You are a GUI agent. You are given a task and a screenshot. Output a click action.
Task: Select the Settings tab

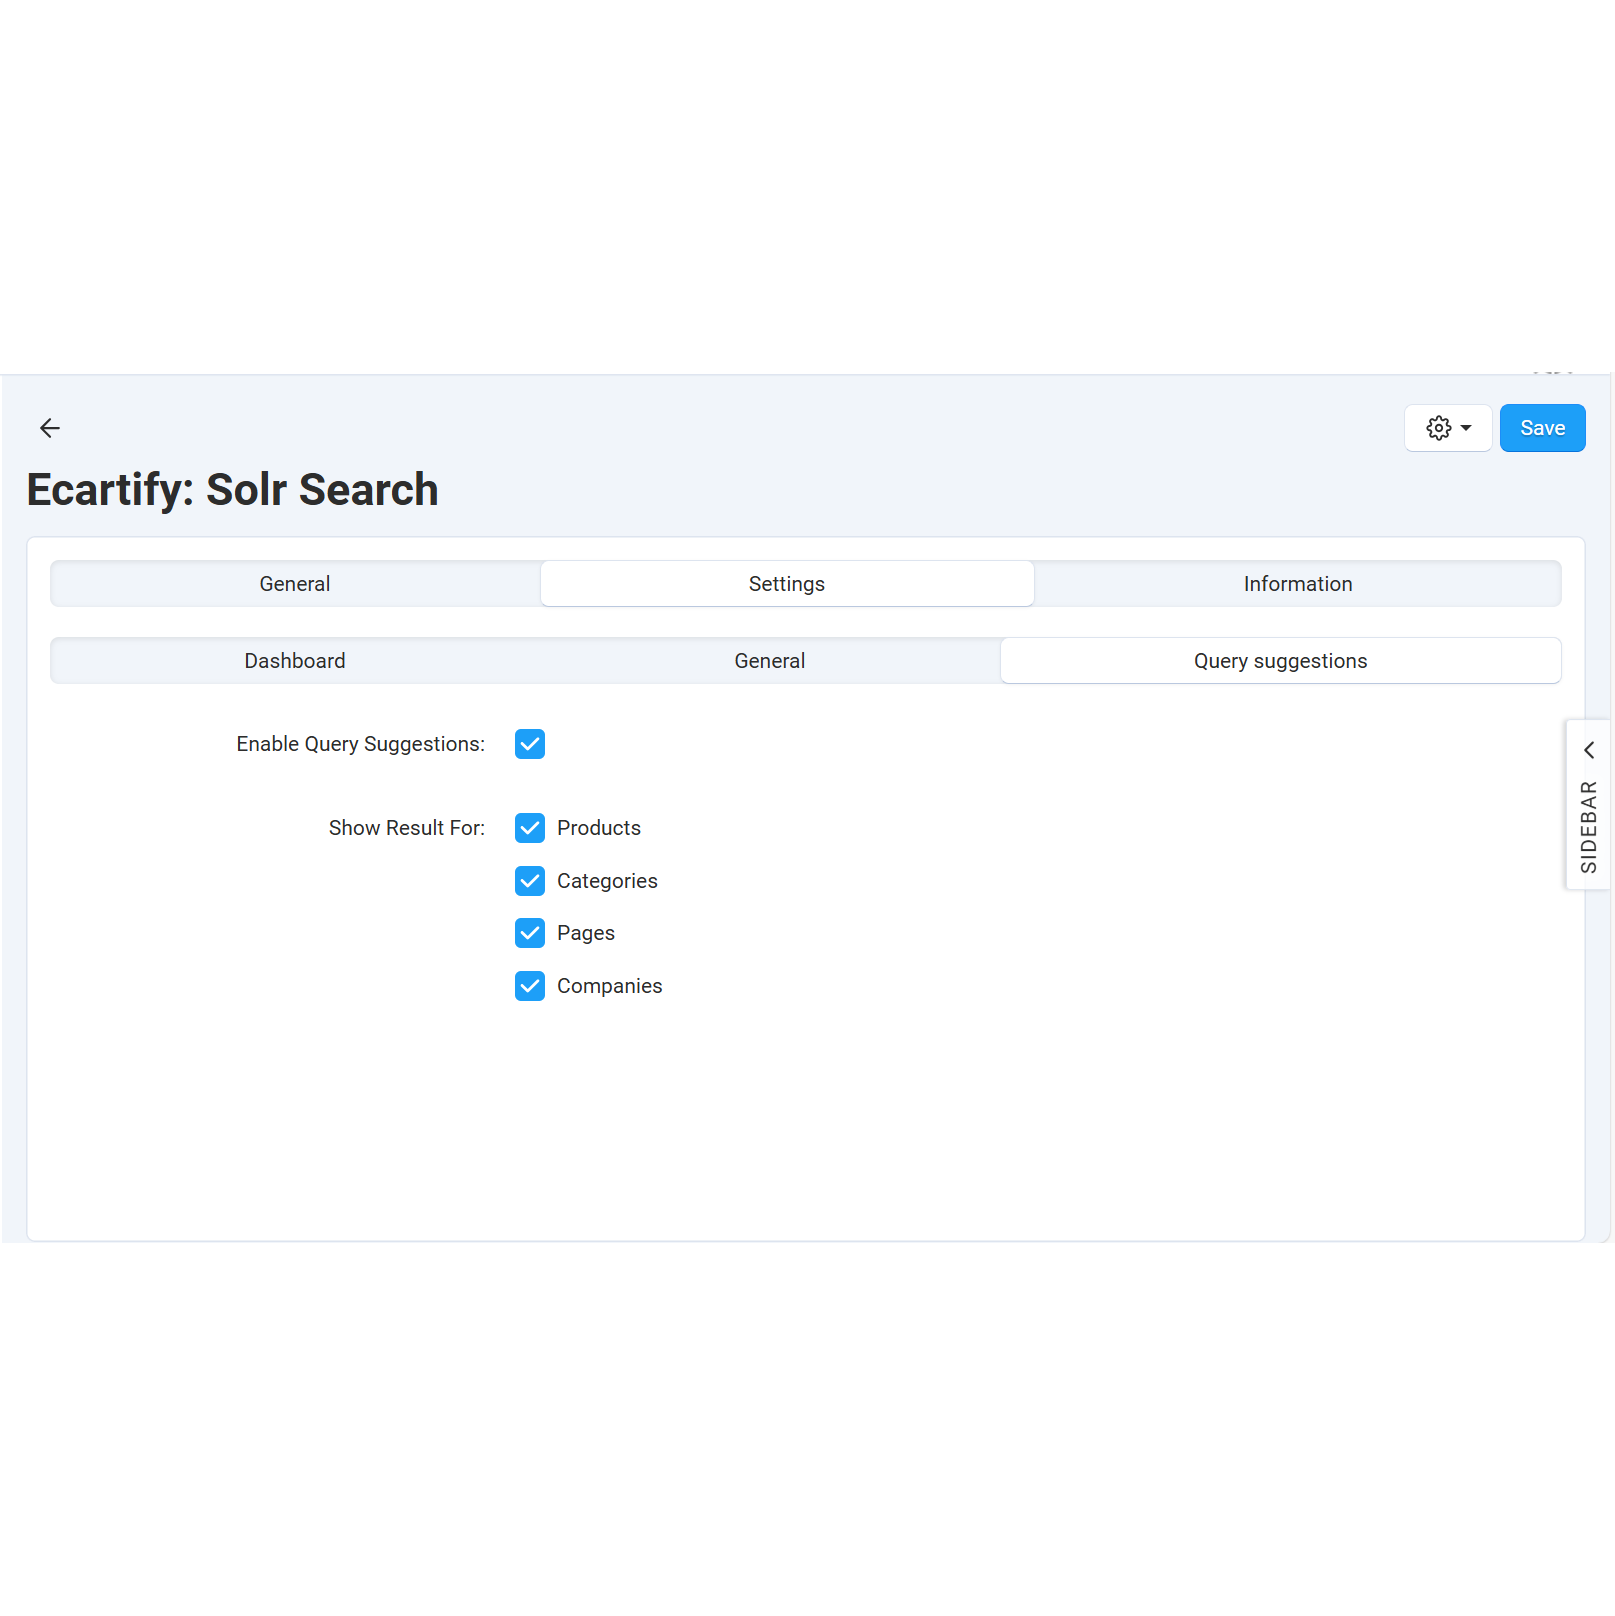786,584
